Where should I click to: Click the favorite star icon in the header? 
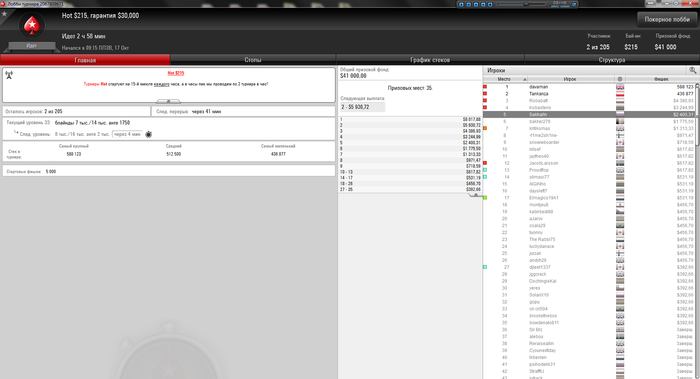(x=4, y=14)
